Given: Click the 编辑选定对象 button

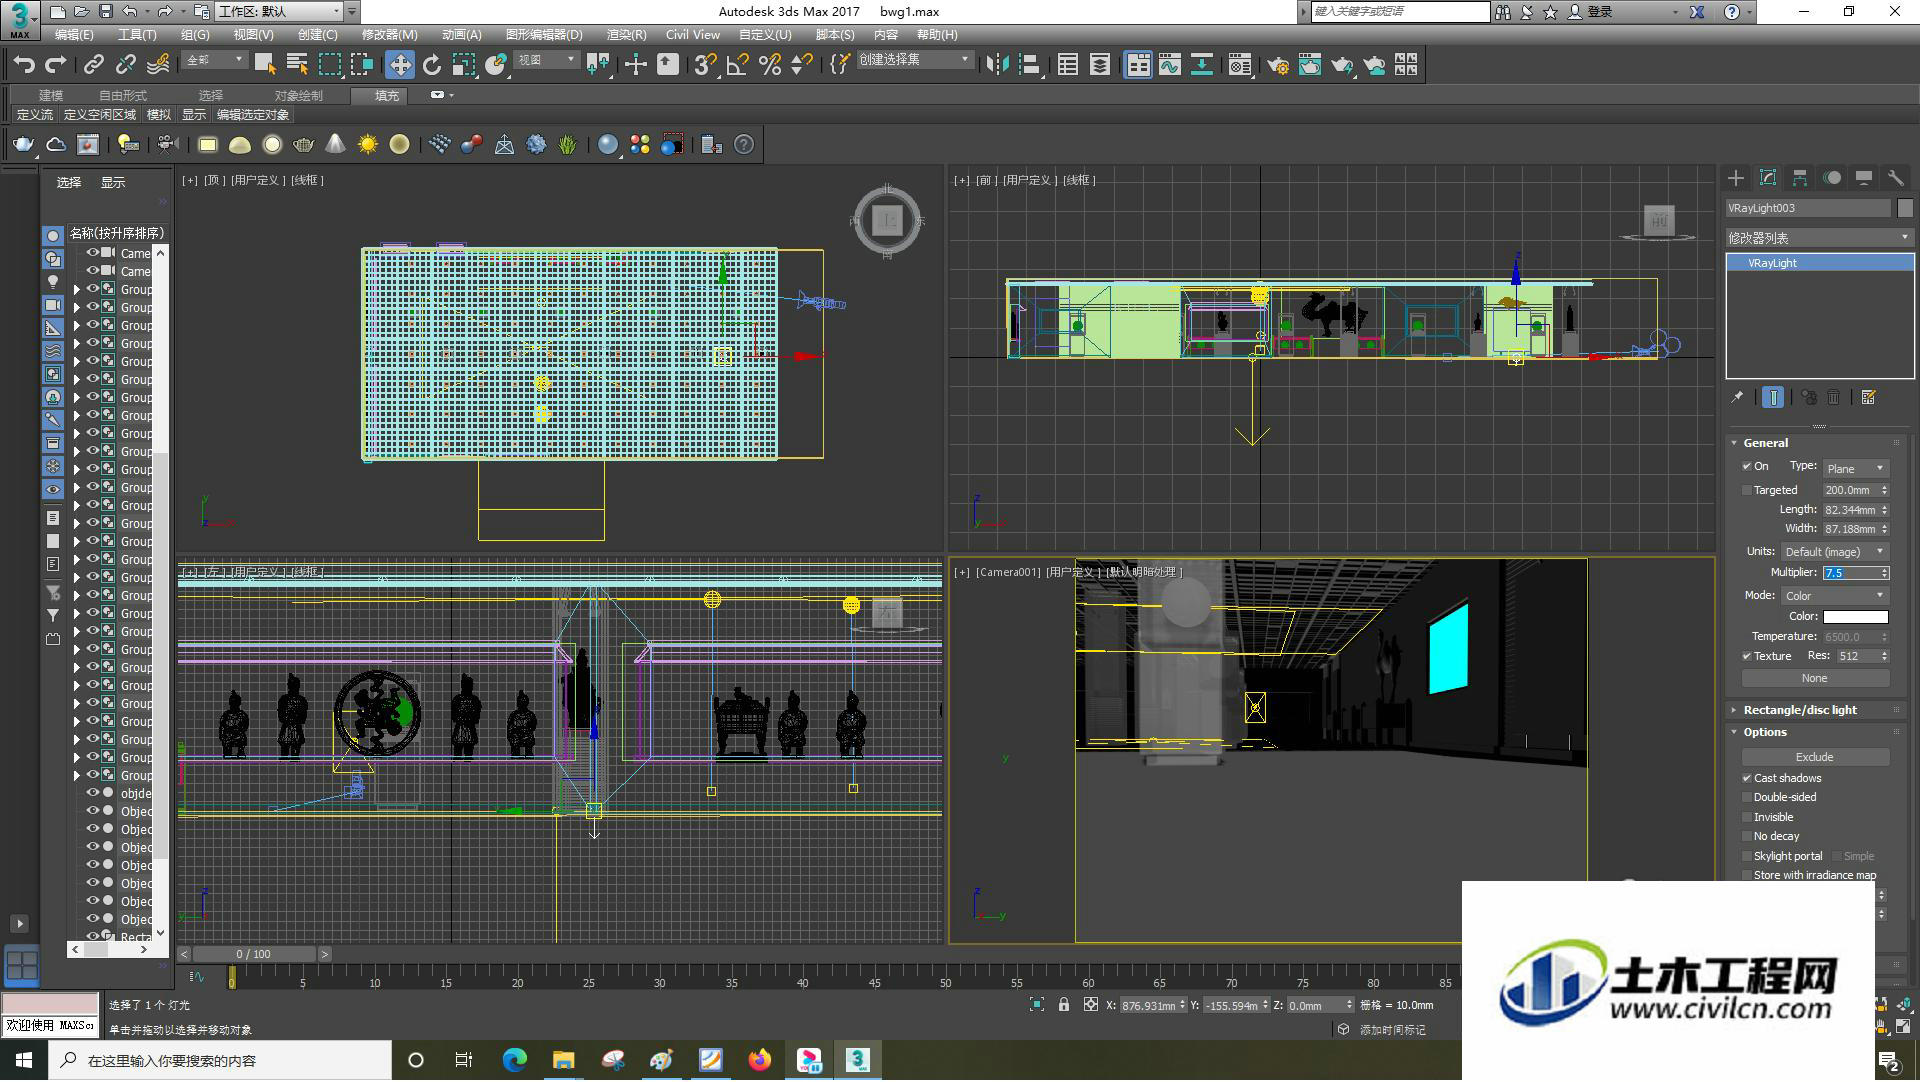Looking at the screenshot, I should tap(253, 115).
